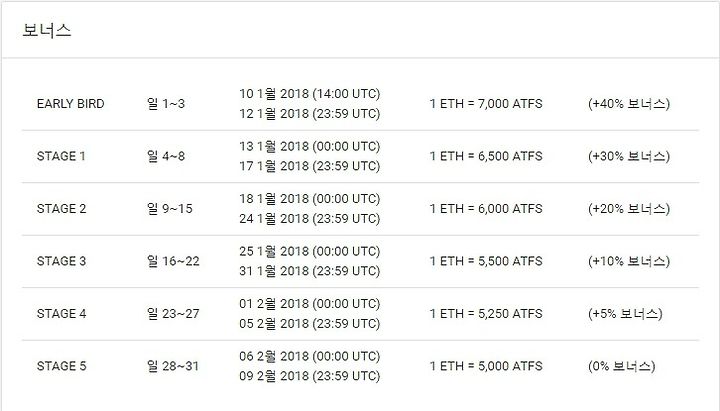Viewport: 720px width, 411px height.
Task: Select the +30% 보너스 text
Action: pos(629,156)
